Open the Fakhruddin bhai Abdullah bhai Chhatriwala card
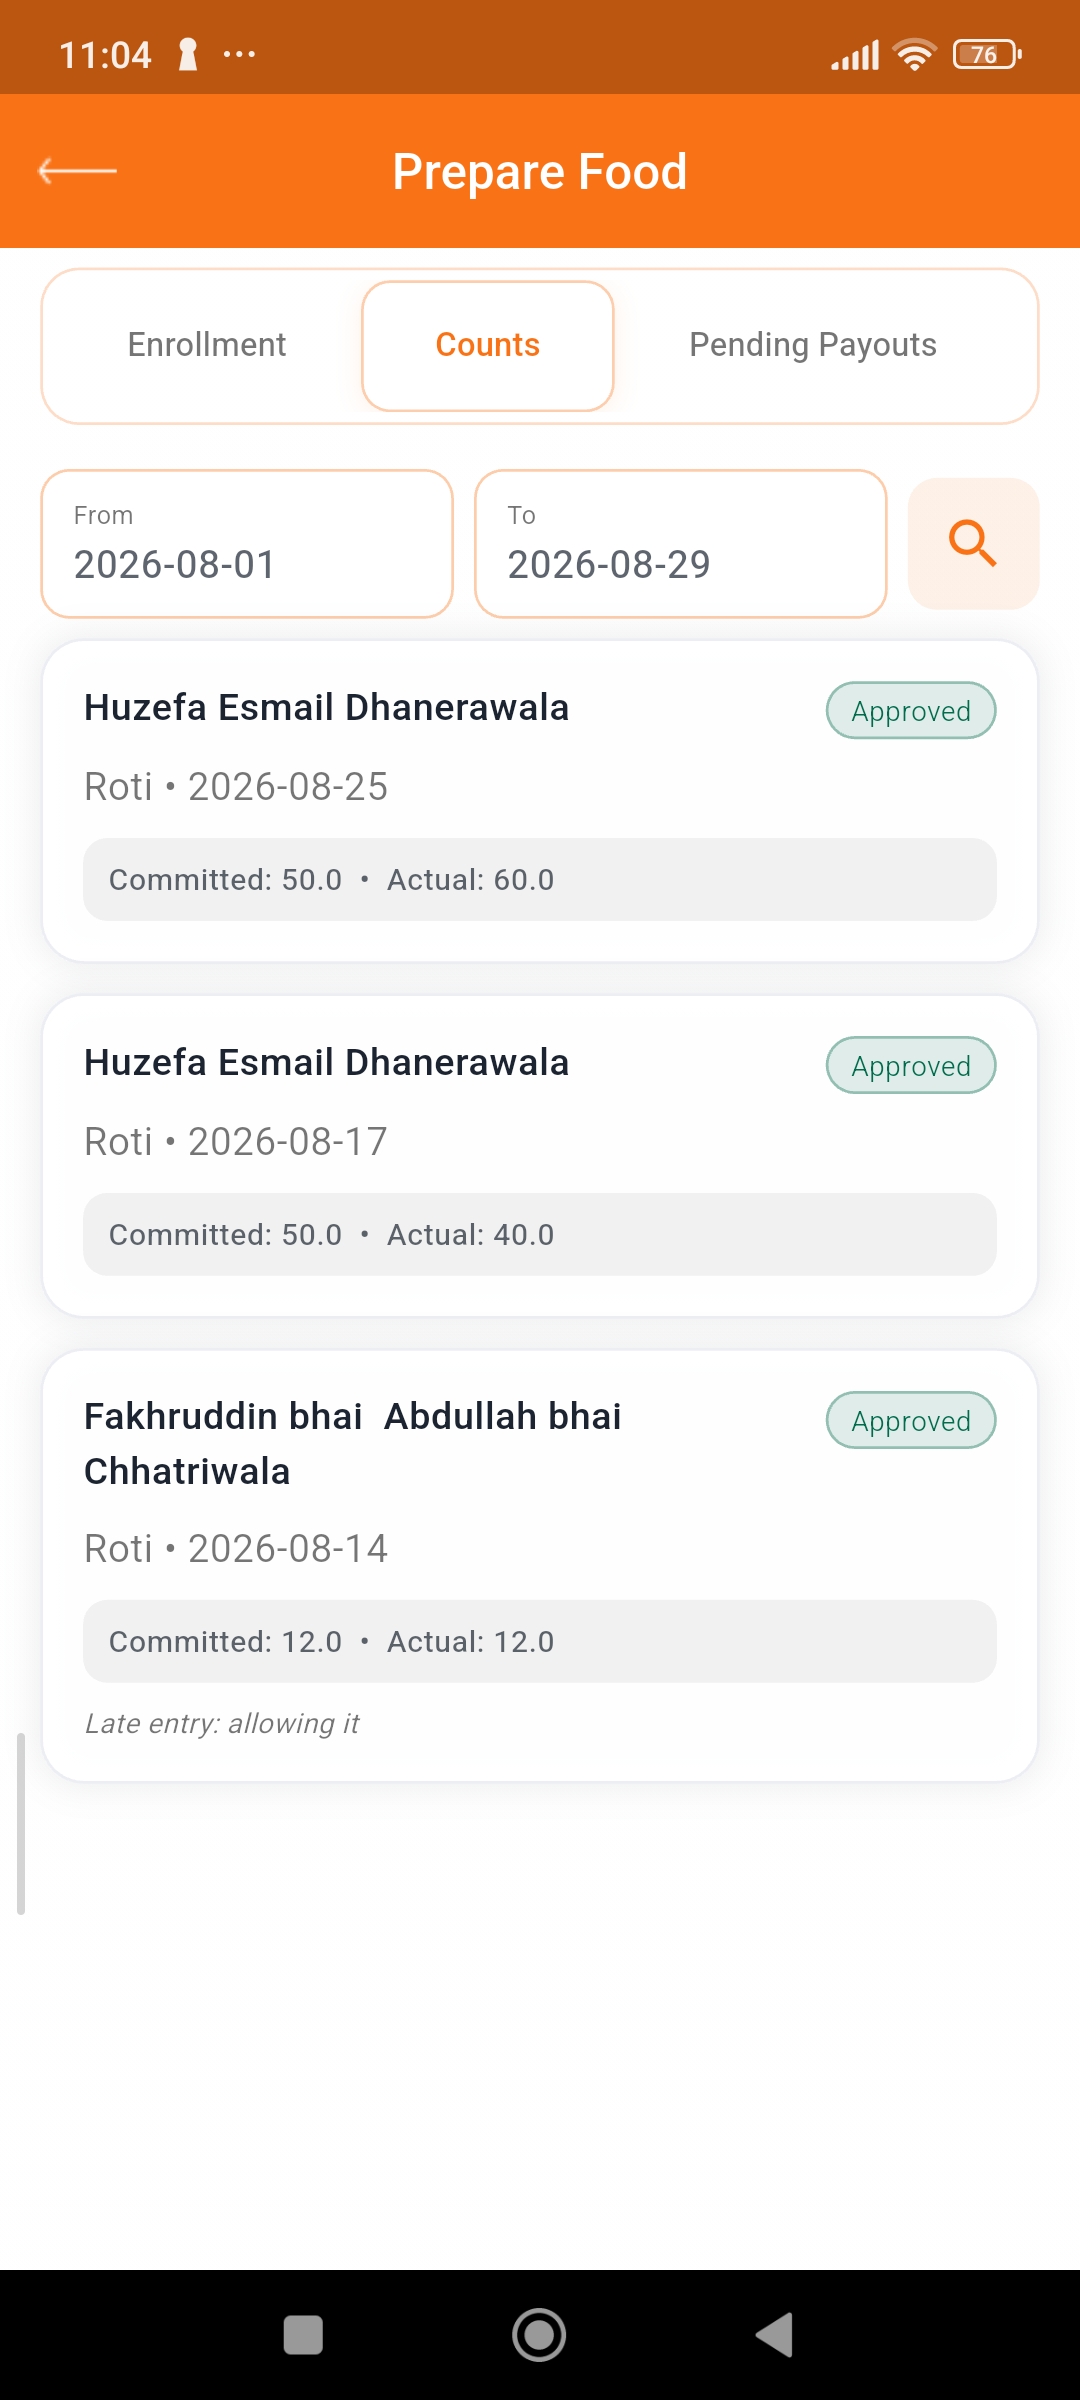This screenshot has height=2400, width=1080. [540, 1565]
